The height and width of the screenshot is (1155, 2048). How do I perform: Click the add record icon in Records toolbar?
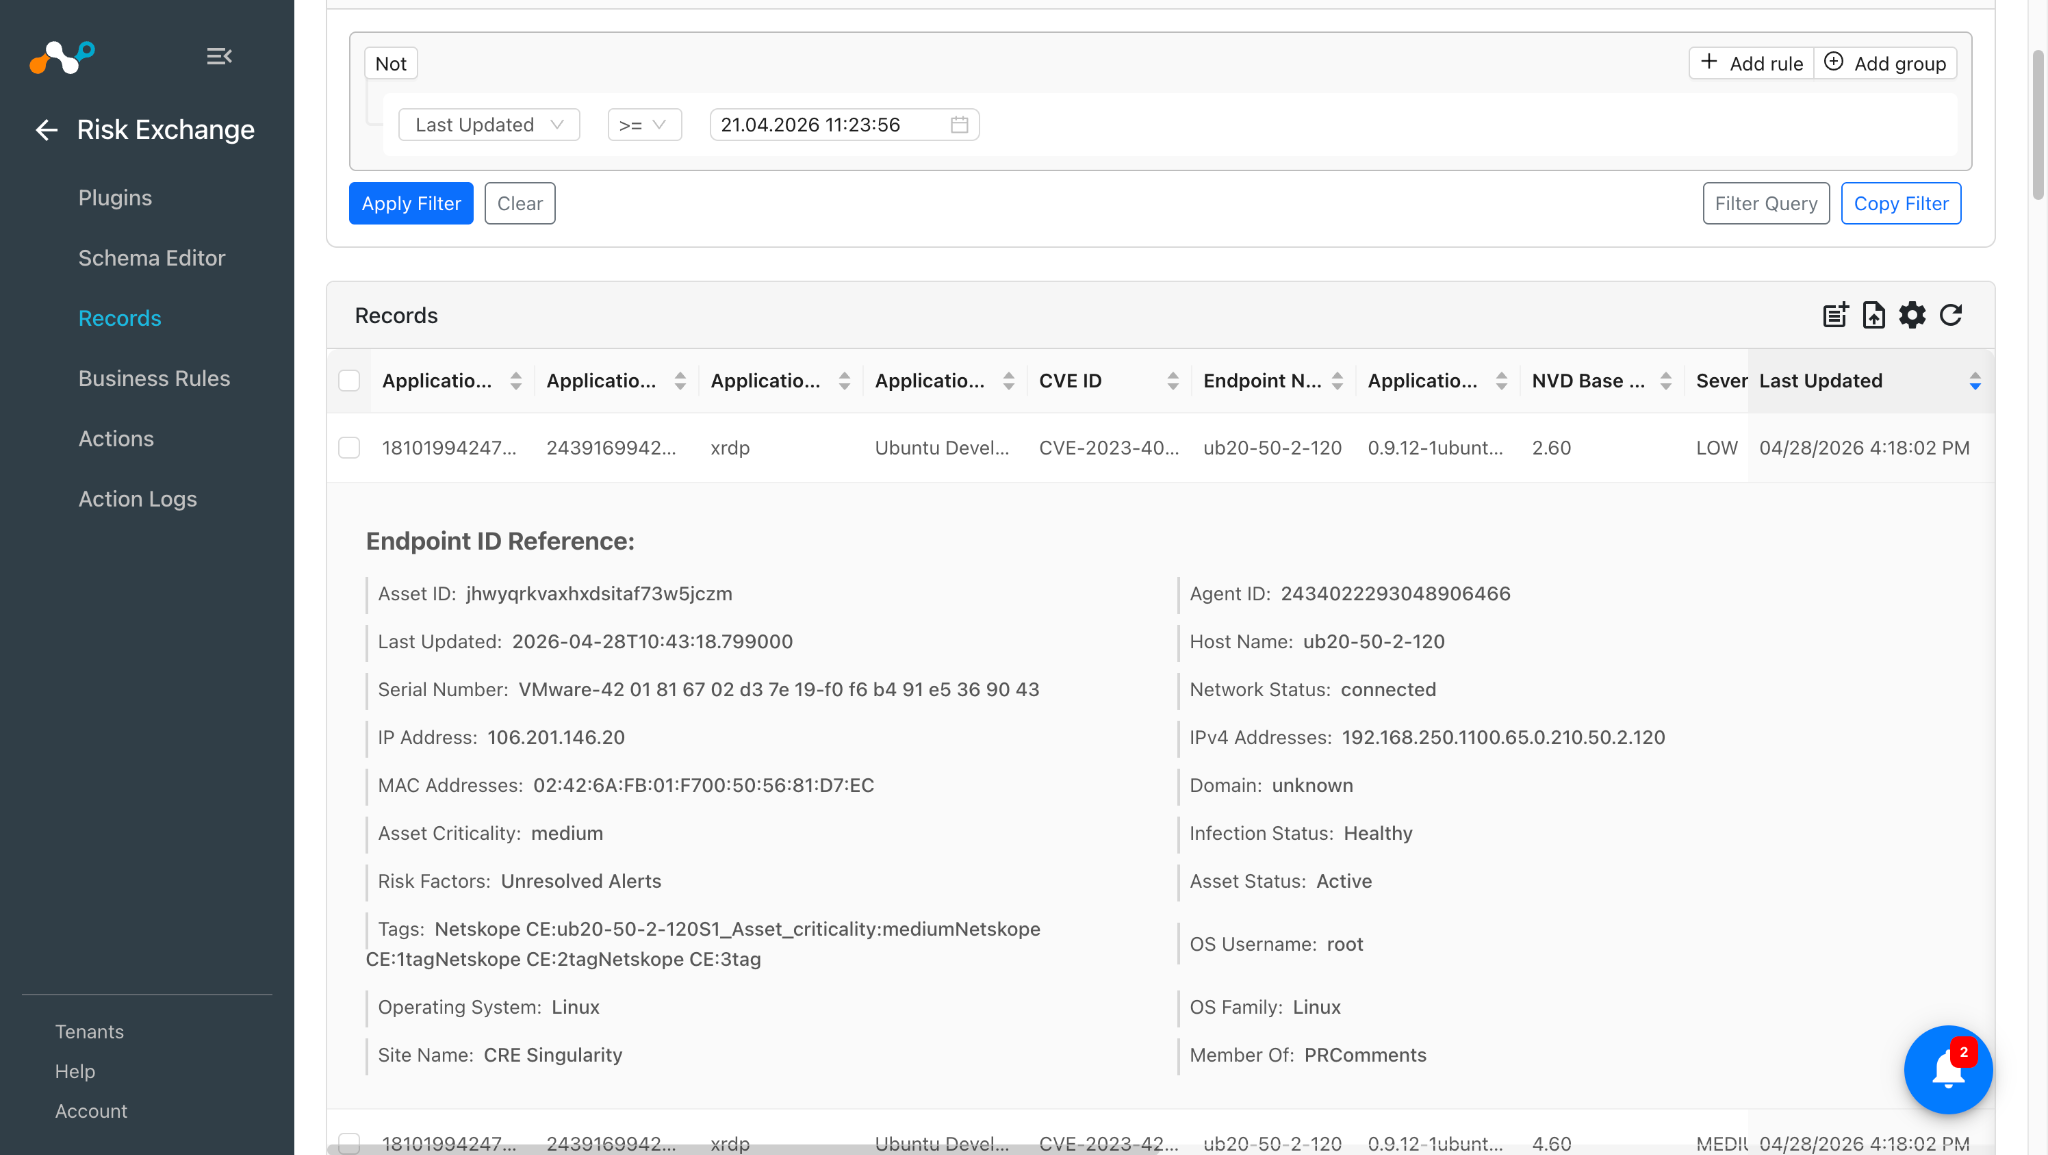pyautogui.click(x=1835, y=315)
